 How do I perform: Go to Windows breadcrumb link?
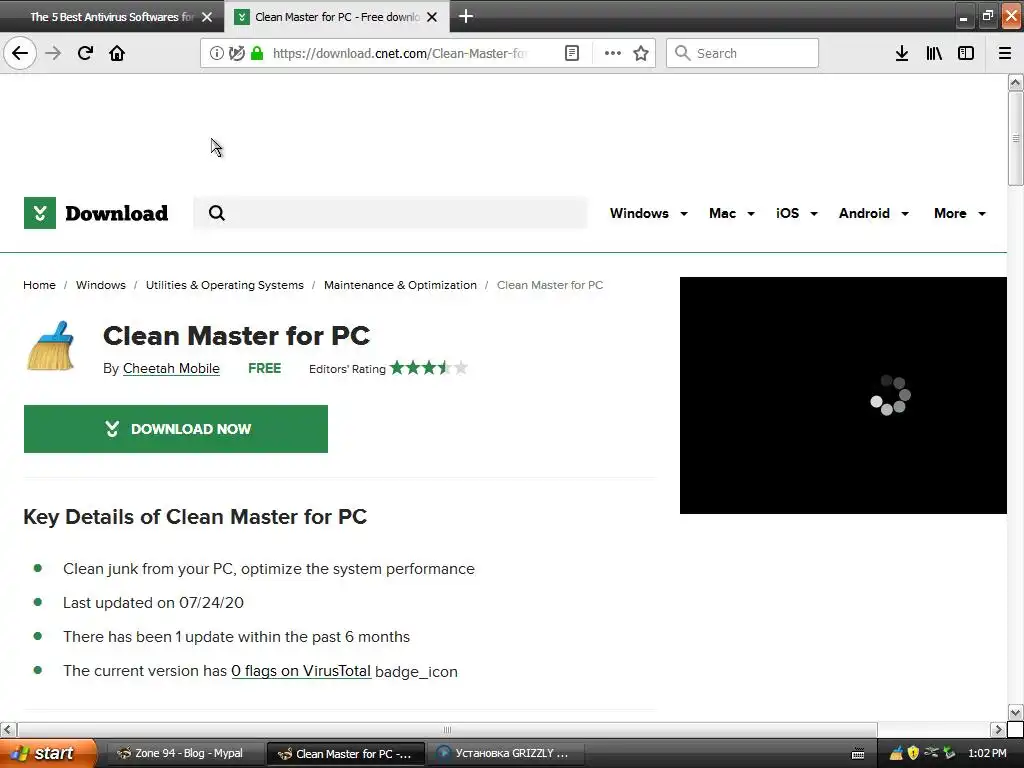(x=101, y=285)
